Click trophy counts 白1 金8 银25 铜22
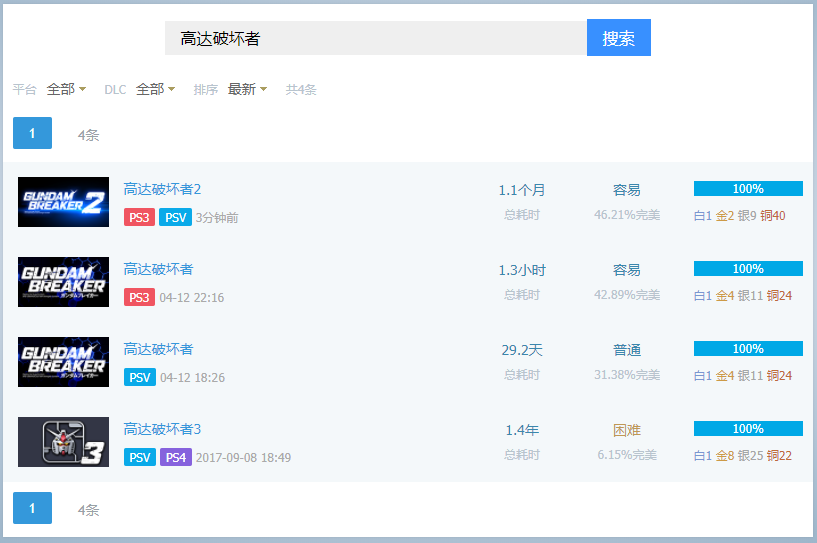817x543 pixels. (742, 455)
